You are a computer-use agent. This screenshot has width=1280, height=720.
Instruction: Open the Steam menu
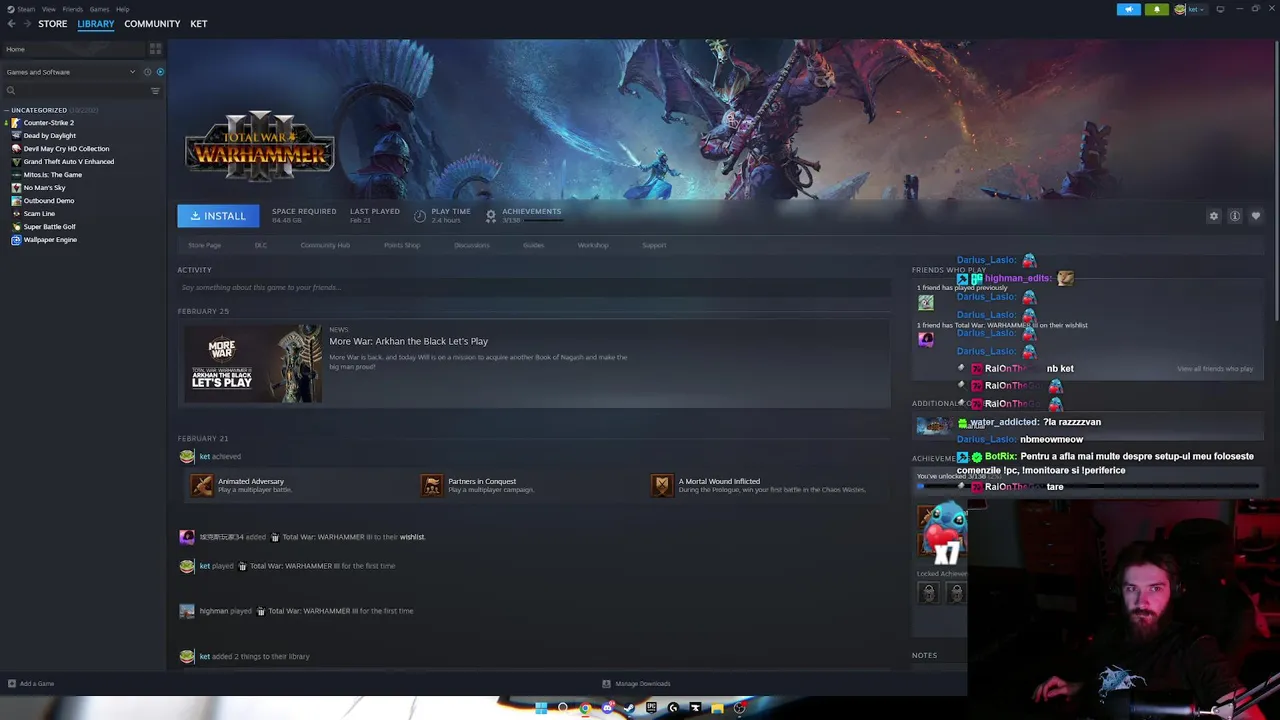26,9
